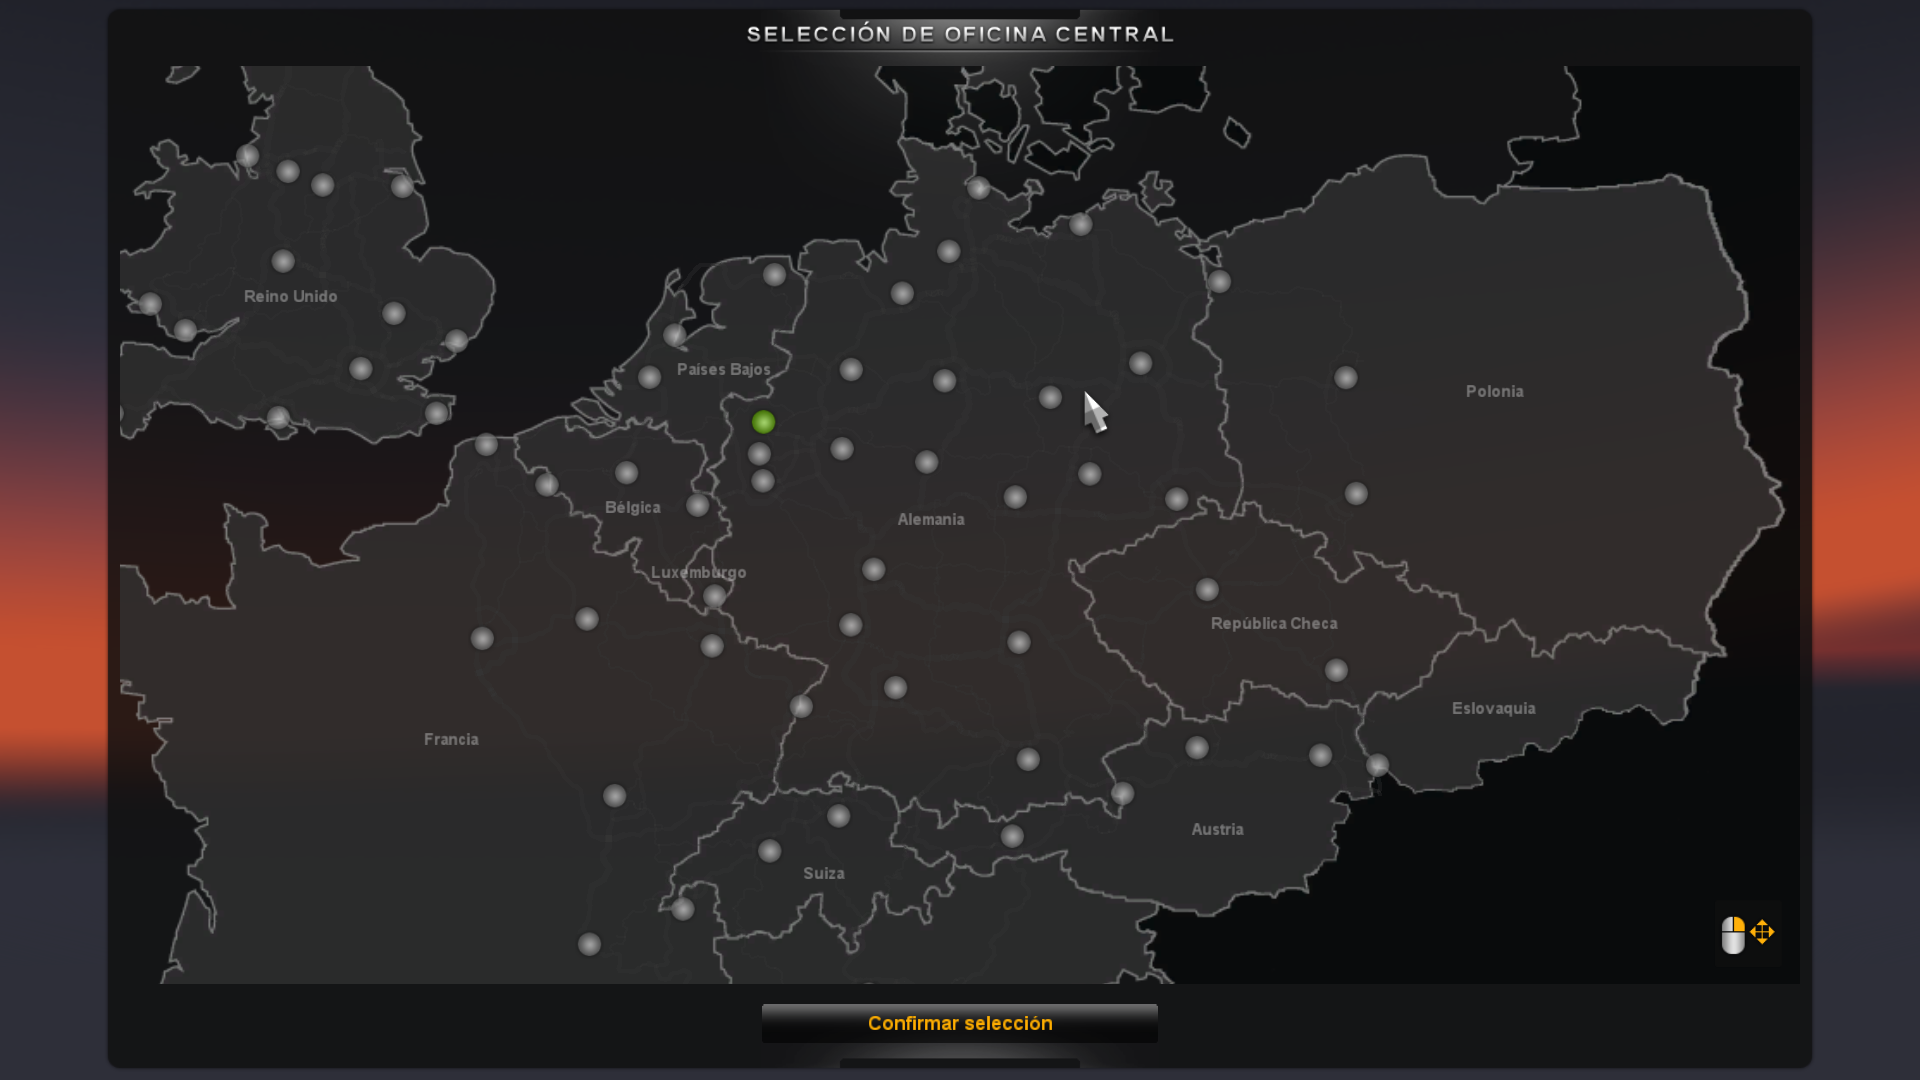
Task: Pick the city marker directly beneath the green marker
Action: coord(759,454)
